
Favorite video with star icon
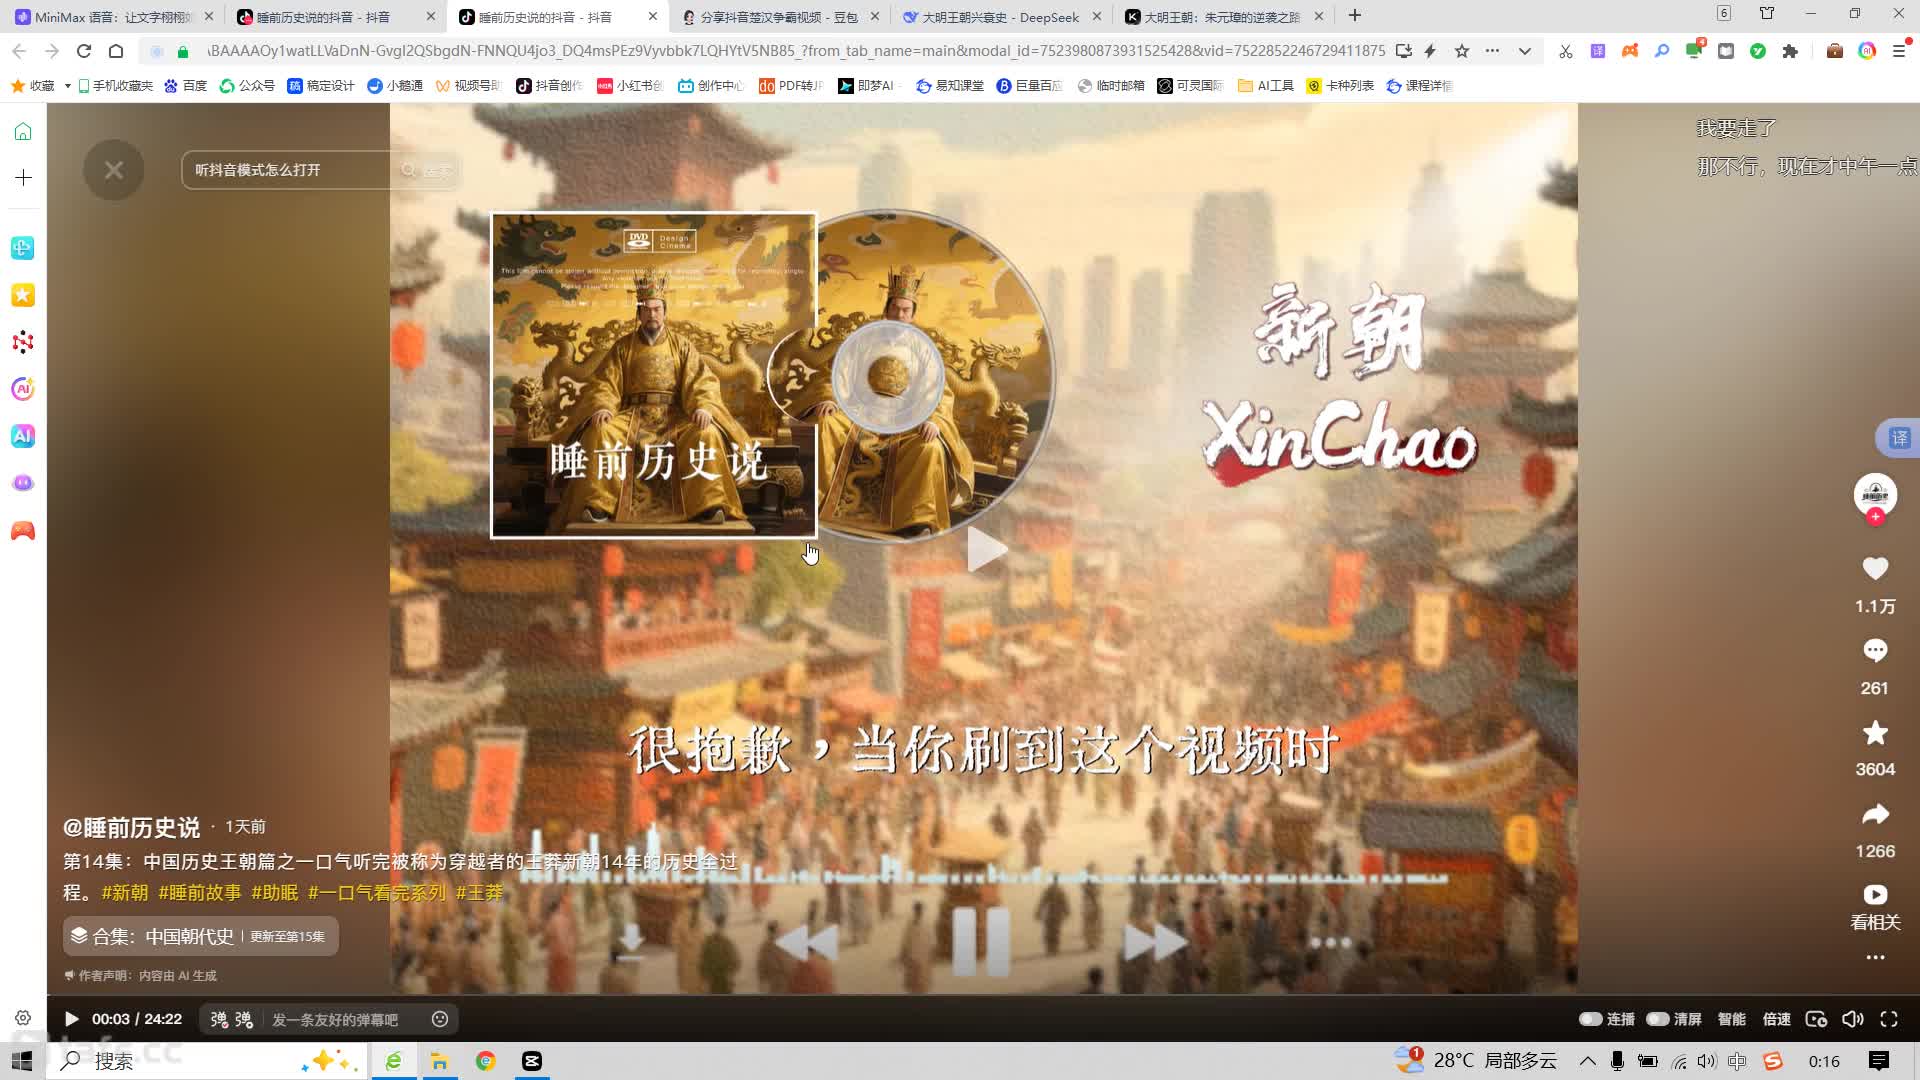click(x=1875, y=733)
